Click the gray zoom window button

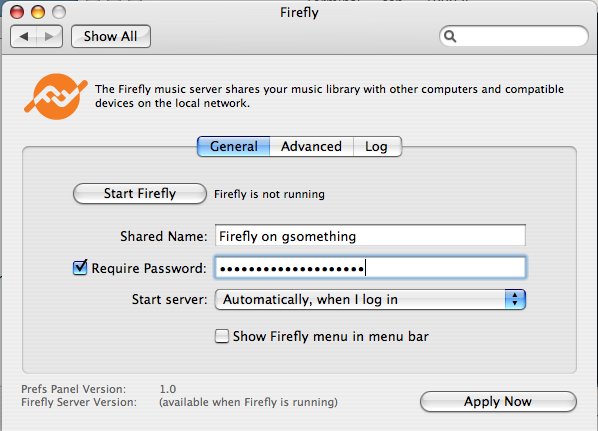(x=59, y=12)
